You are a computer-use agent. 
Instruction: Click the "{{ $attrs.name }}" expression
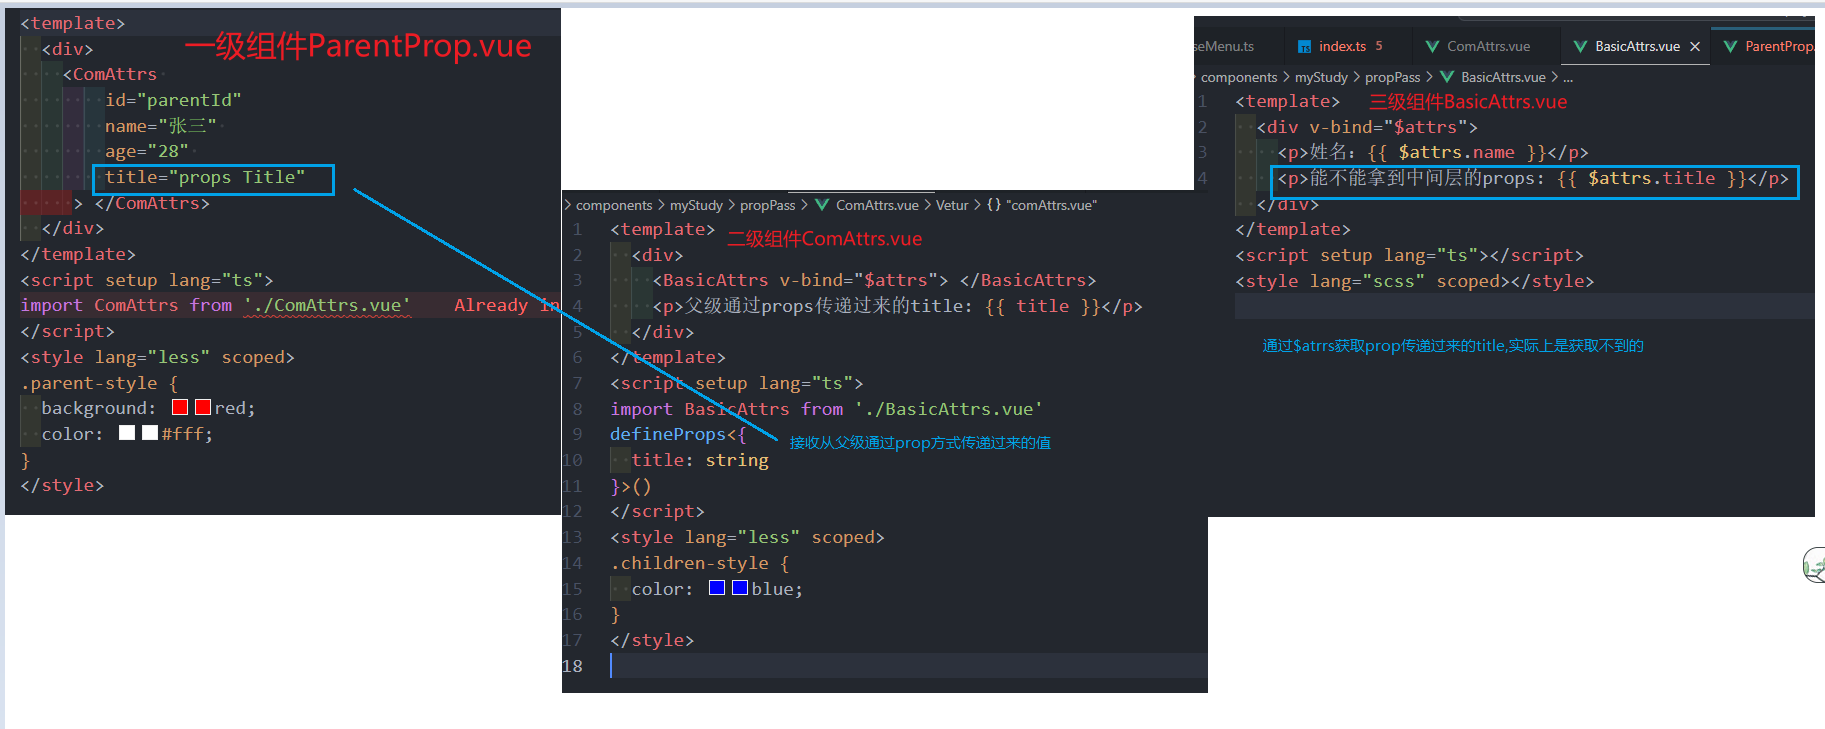[1457, 152]
